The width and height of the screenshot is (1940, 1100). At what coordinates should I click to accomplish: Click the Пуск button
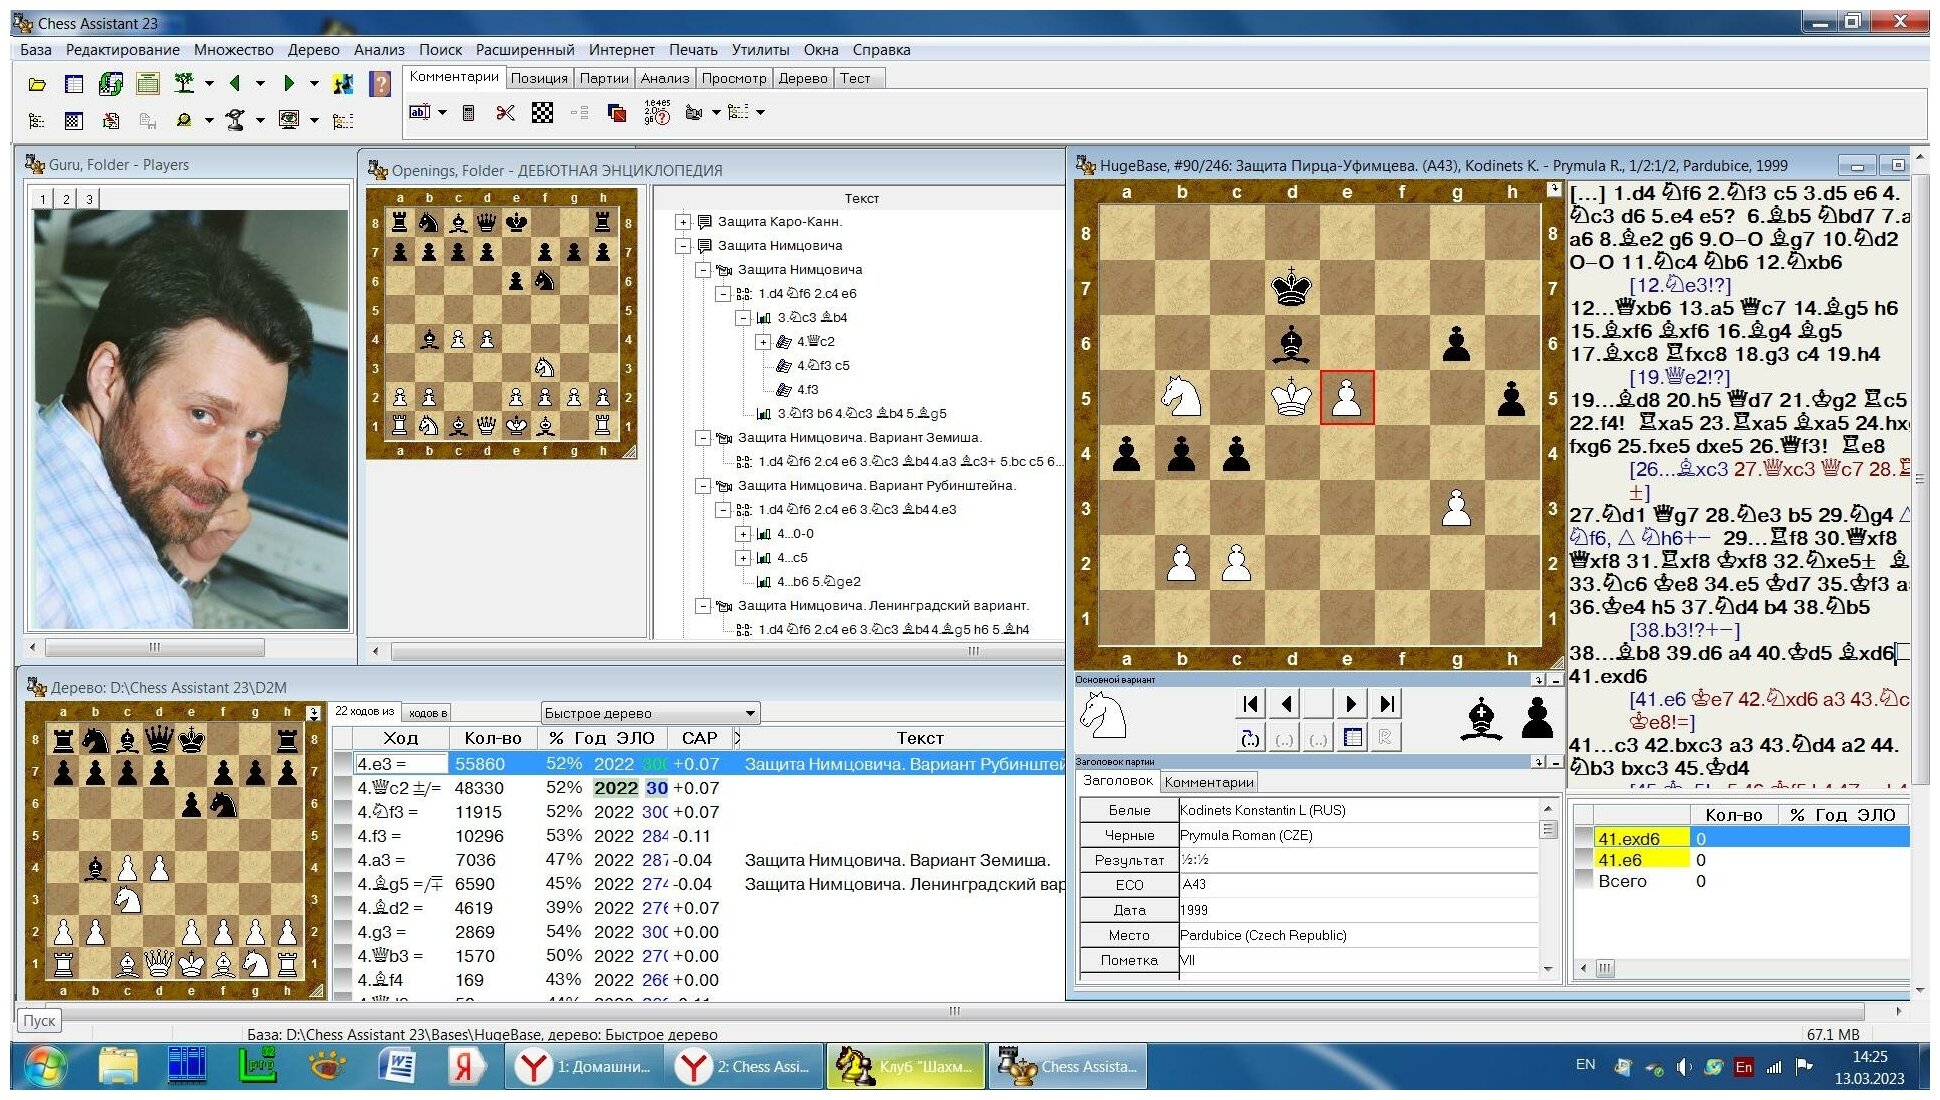pyautogui.click(x=39, y=1020)
